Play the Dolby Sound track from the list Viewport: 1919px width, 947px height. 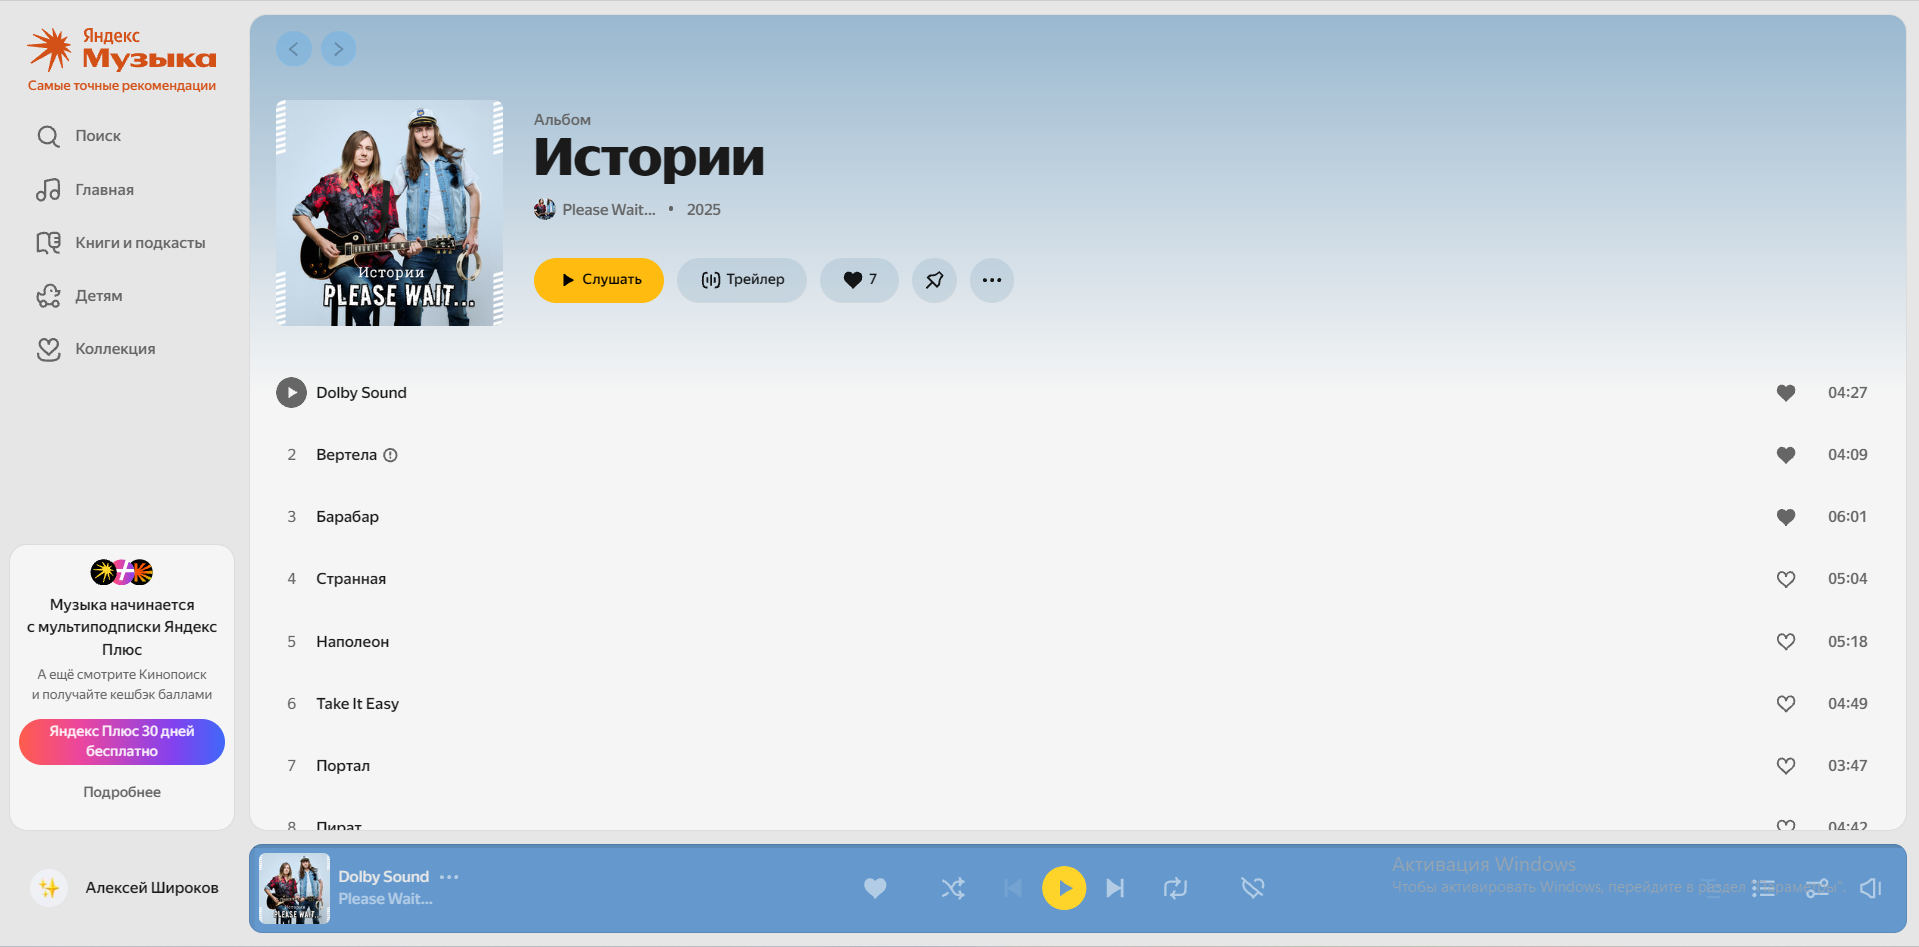(x=291, y=393)
